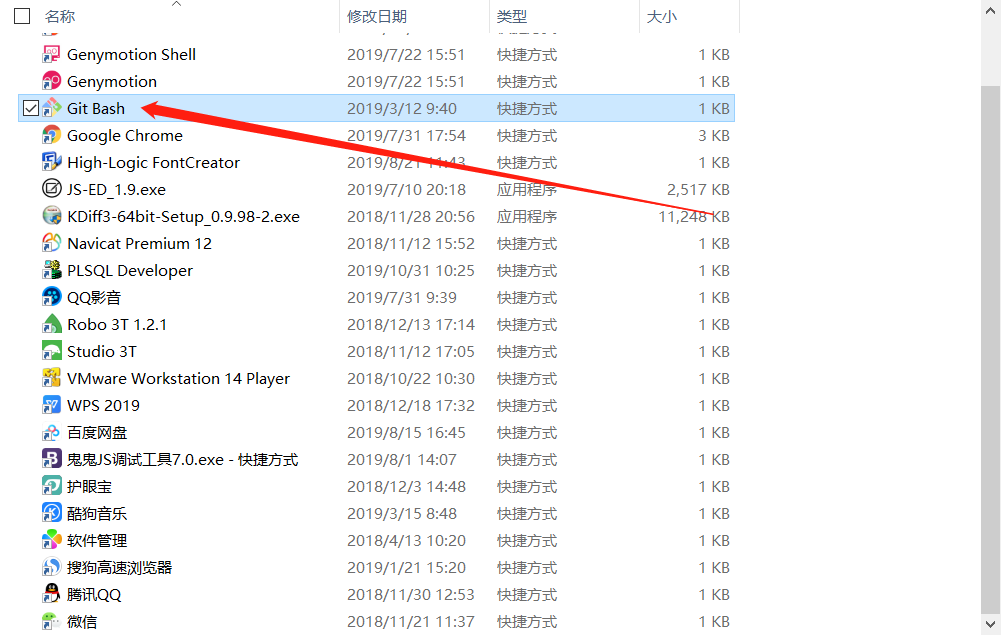Toggle the select-all checkbox in header
Image resolution: width=1001 pixels, height=635 pixels.
[x=22, y=16]
